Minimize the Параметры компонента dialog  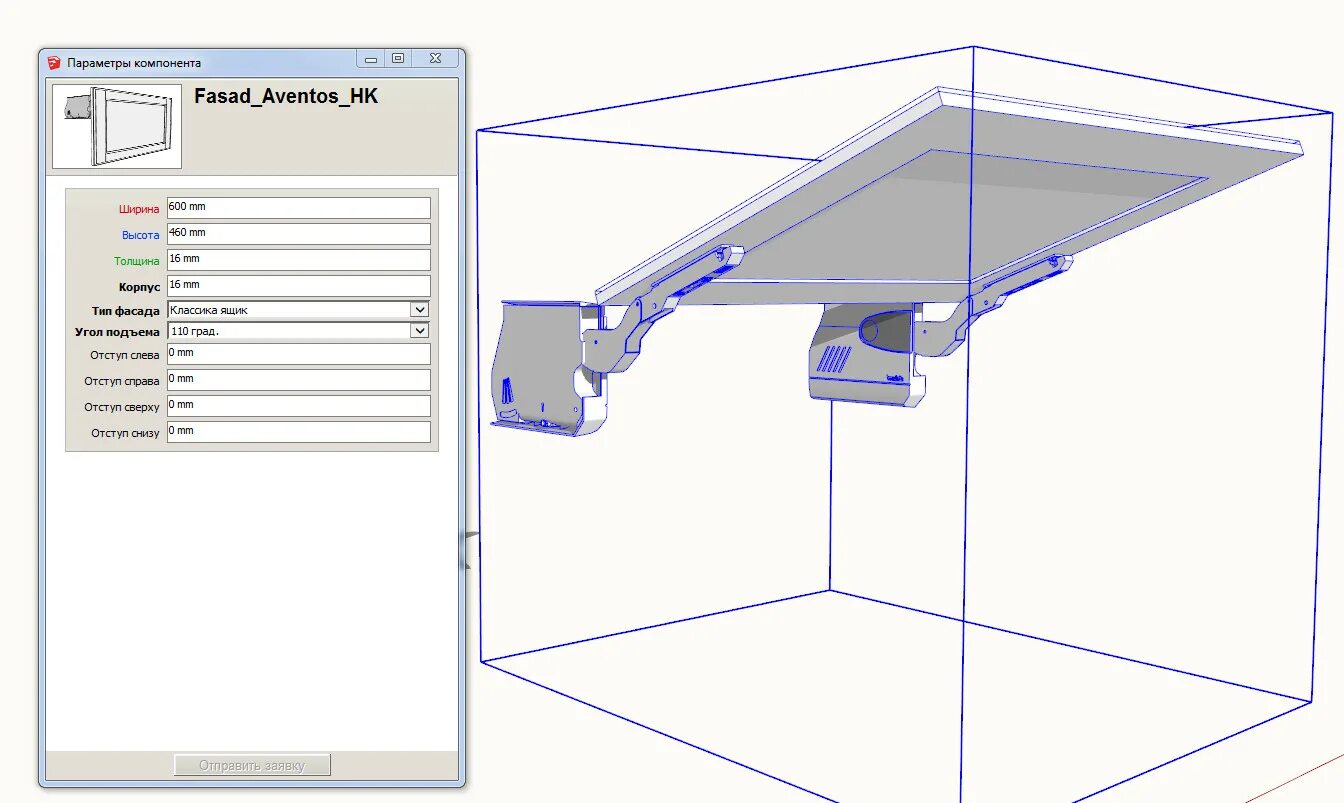pyautogui.click(x=371, y=60)
